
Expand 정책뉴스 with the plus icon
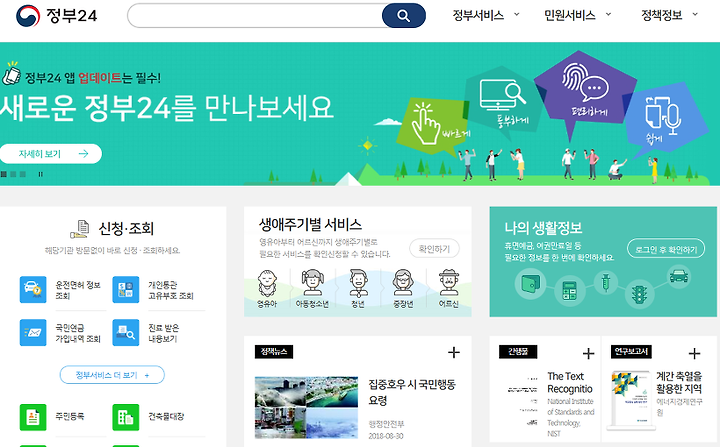[454, 352]
